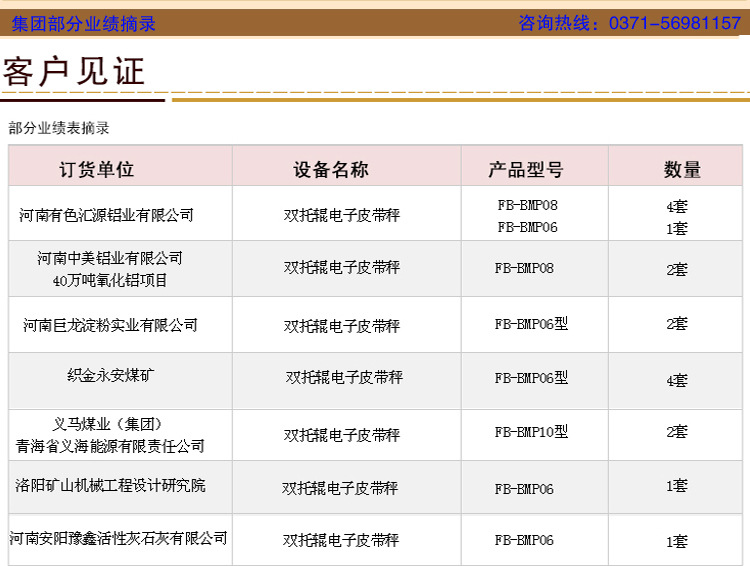Click 双托辊电子皮带秤 in 河南巨龙淀粉 row
The width and height of the screenshot is (750, 566).
click(342, 326)
